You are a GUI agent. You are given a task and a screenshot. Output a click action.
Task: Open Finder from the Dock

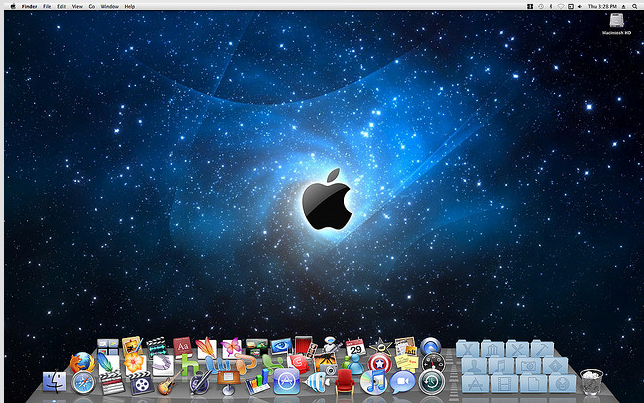(x=54, y=382)
